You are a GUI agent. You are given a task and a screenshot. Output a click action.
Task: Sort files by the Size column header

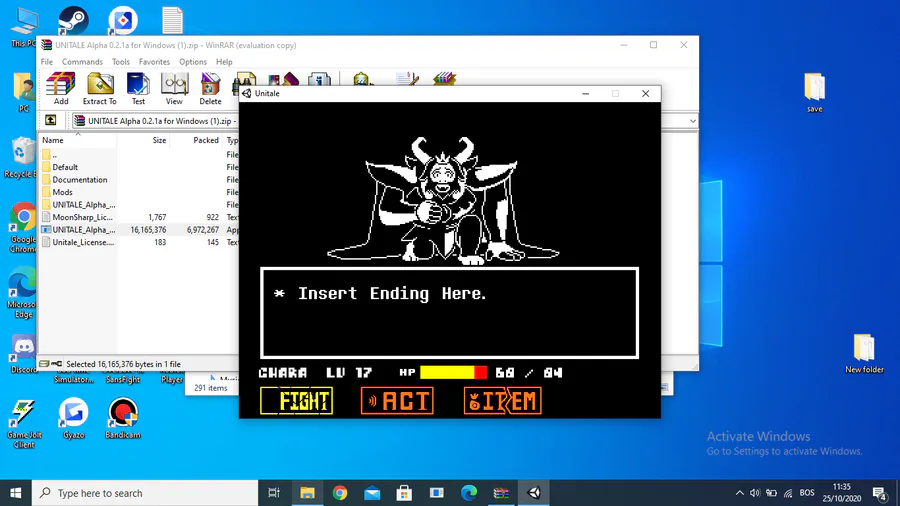click(x=143, y=140)
